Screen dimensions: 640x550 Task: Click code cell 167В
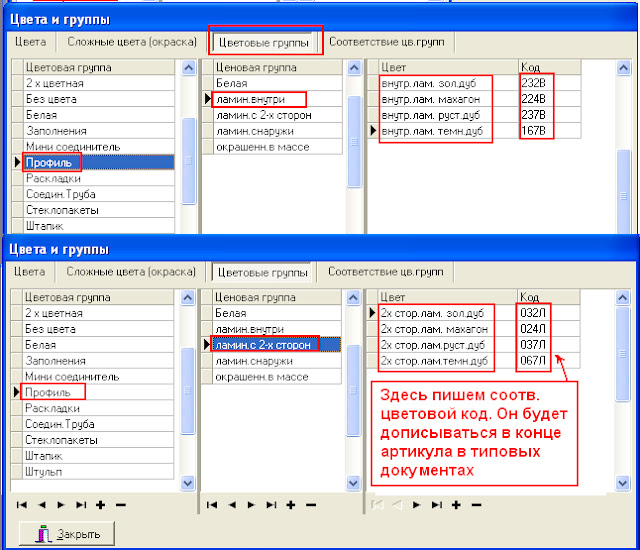tap(549, 131)
